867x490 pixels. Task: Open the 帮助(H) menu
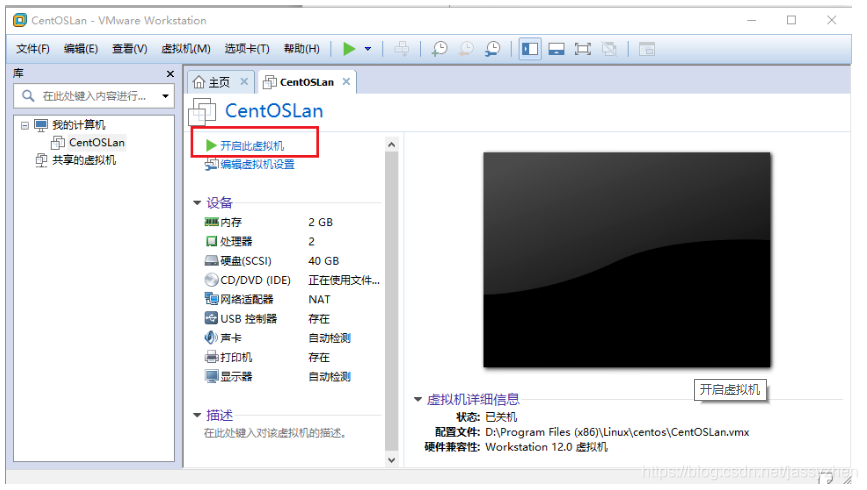tap(301, 49)
